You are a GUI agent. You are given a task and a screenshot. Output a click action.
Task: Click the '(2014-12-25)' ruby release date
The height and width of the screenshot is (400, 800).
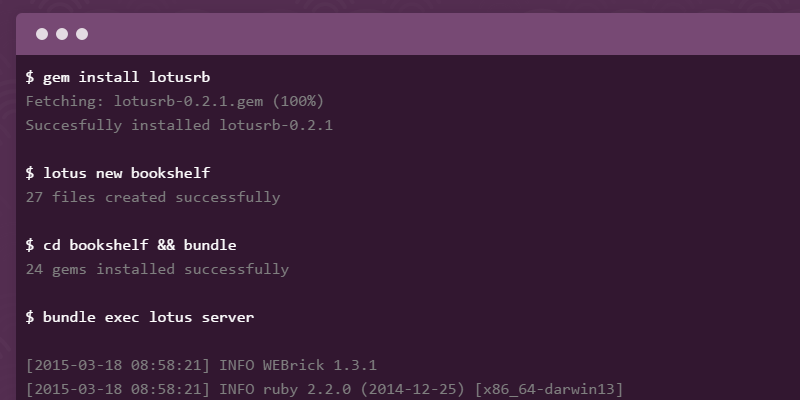click(x=412, y=389)
